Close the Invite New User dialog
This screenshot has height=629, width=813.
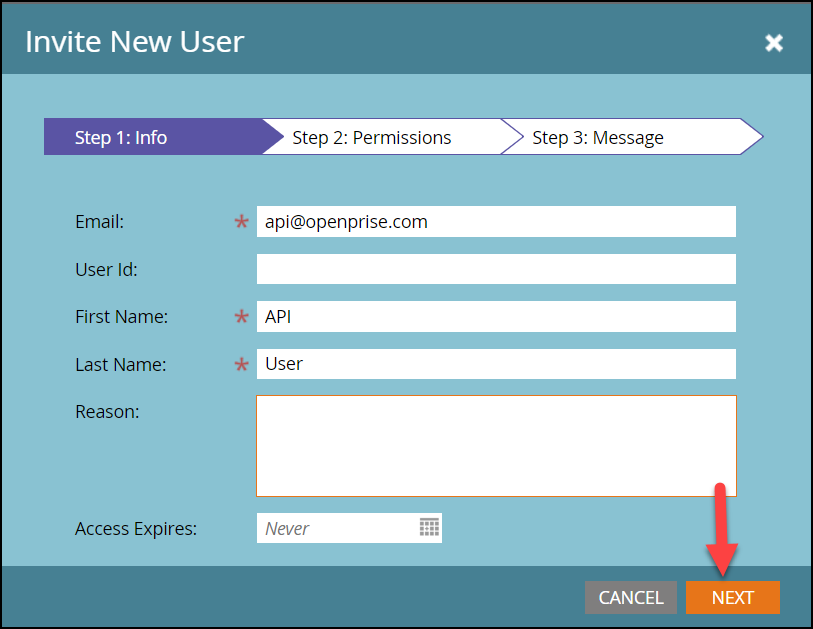click(773, 42)
